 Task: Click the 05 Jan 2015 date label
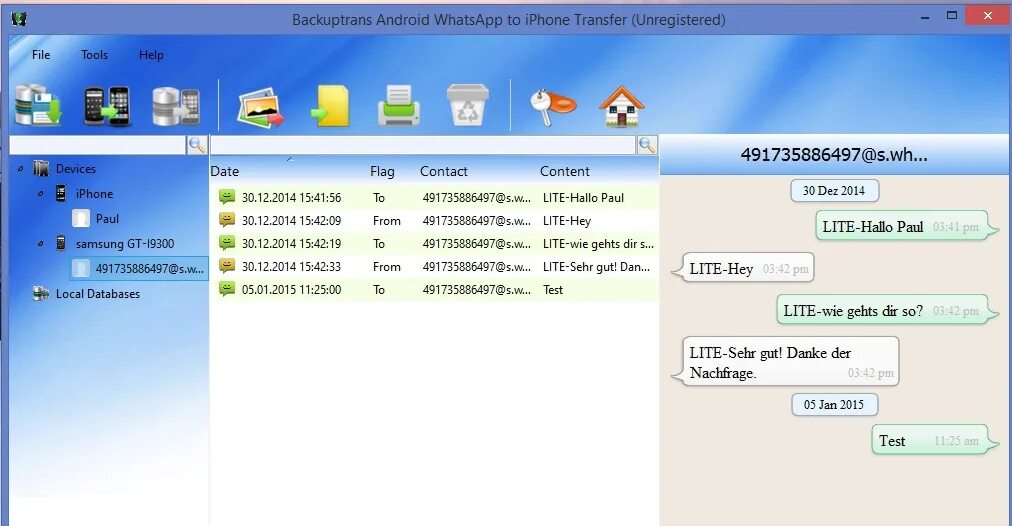tap(834, 405)
